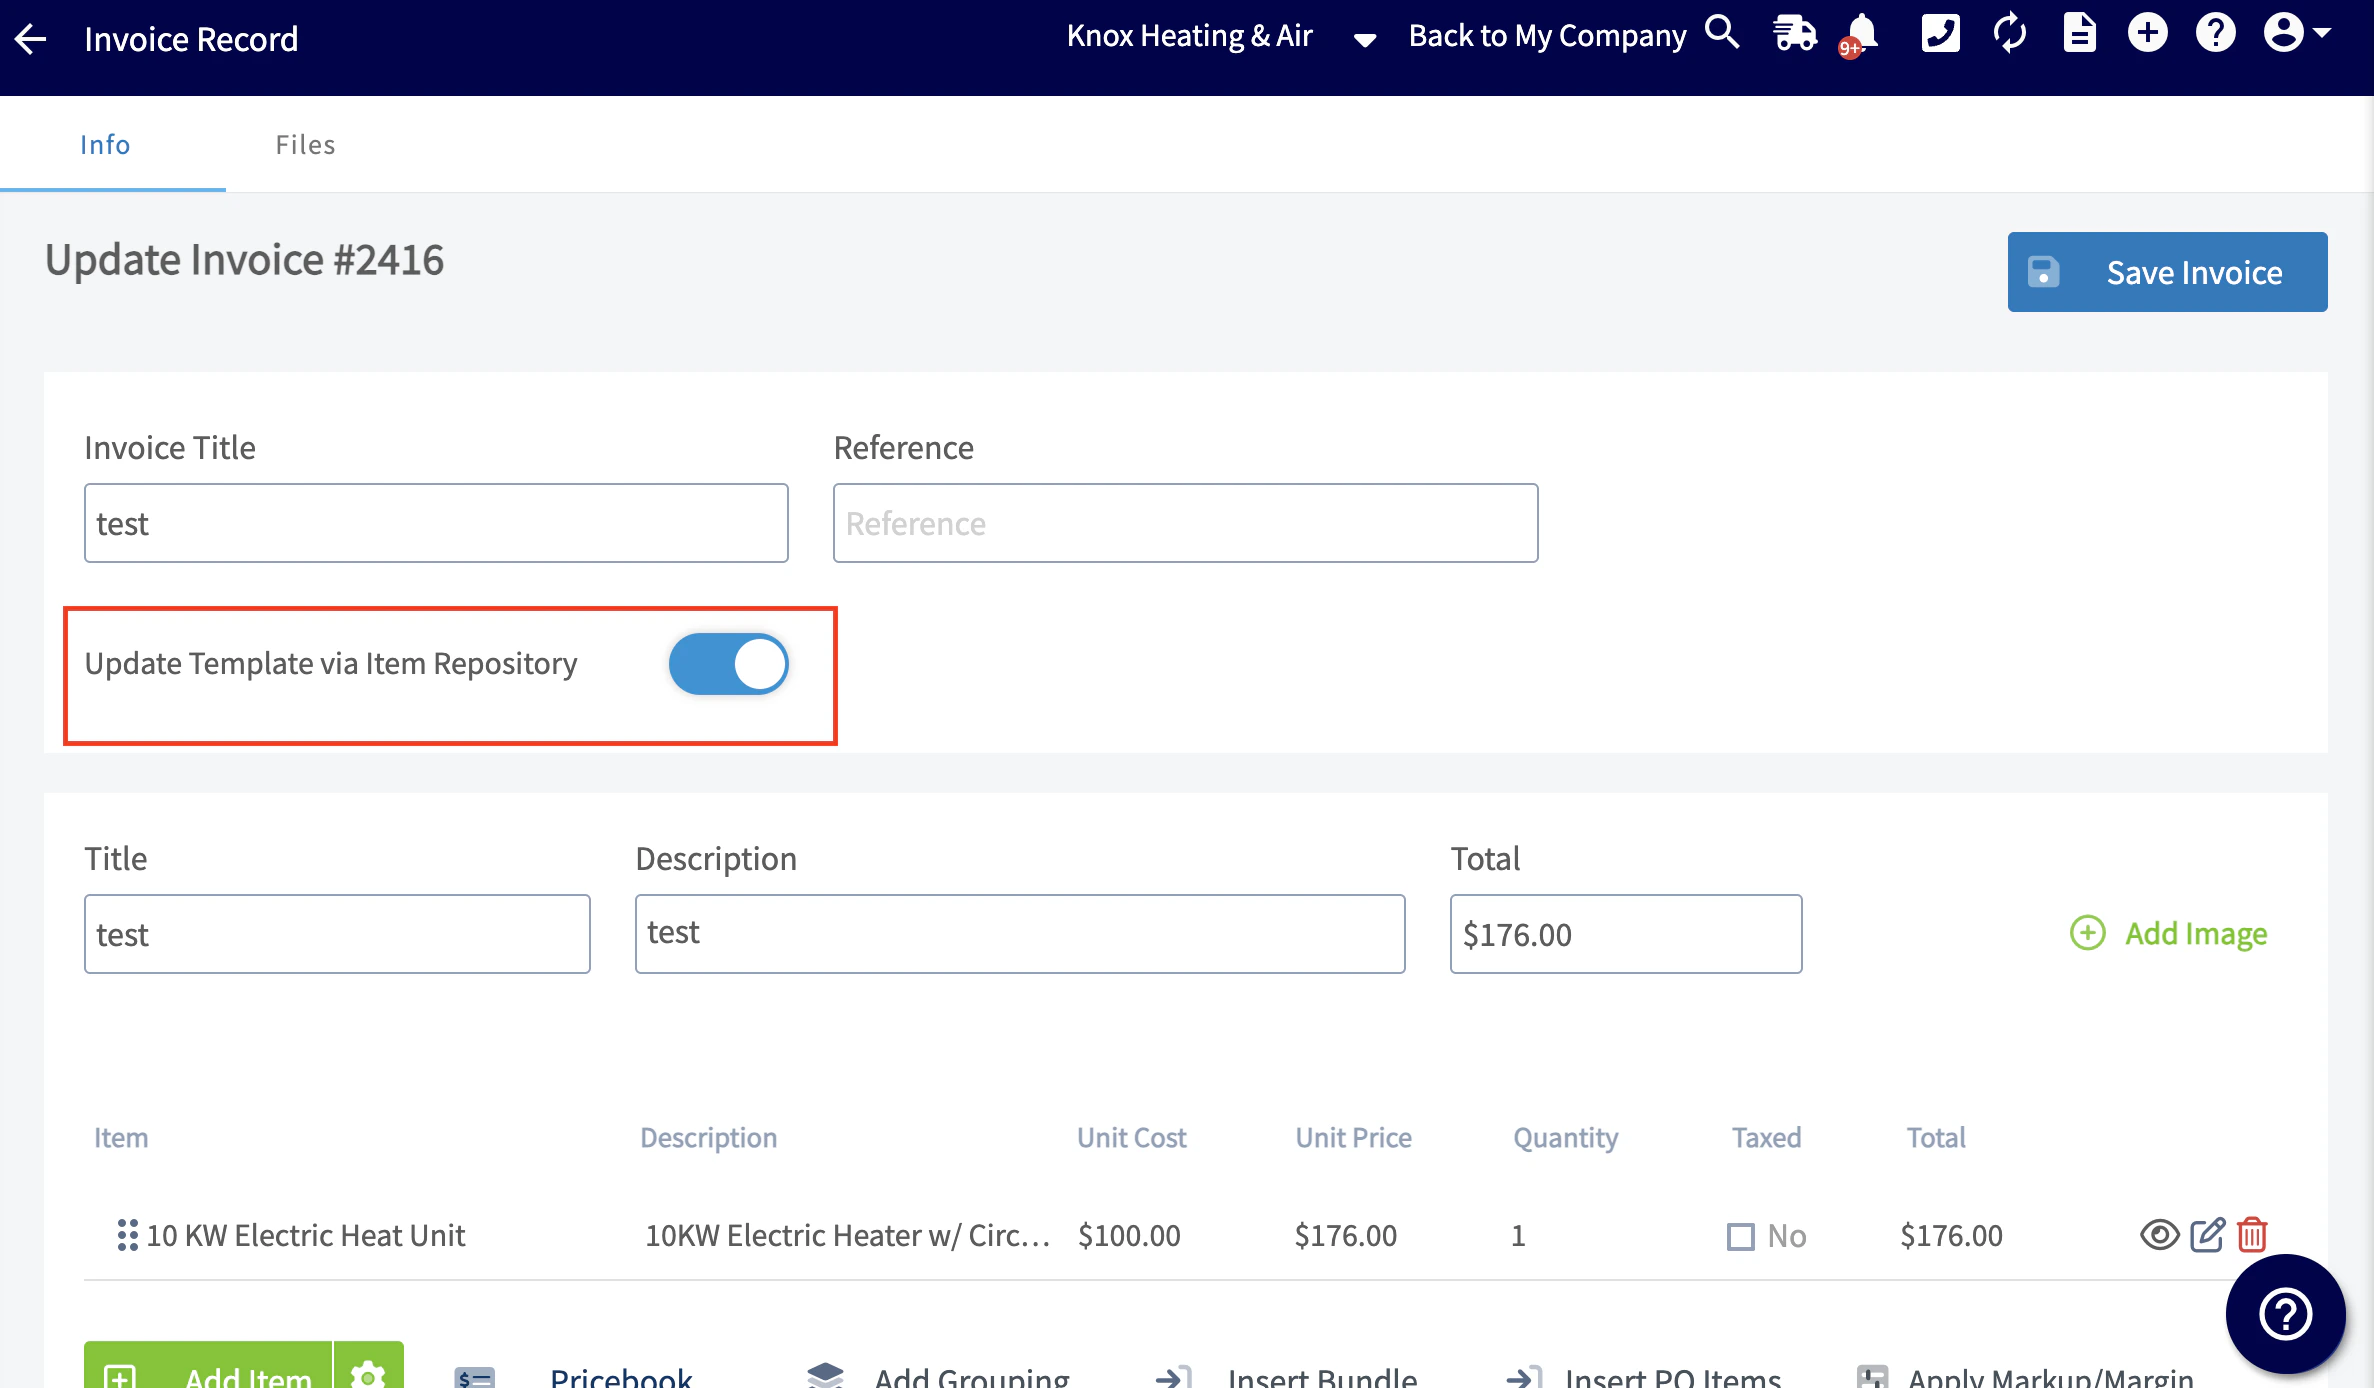Open the delivery truck icon
Image resolution: width=2374 pixels, height=1388 pixels.
coord(1795,34)
